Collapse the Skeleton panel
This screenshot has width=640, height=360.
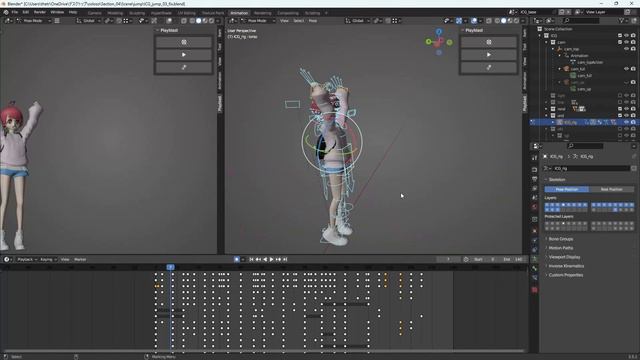[x=557, y=180]
